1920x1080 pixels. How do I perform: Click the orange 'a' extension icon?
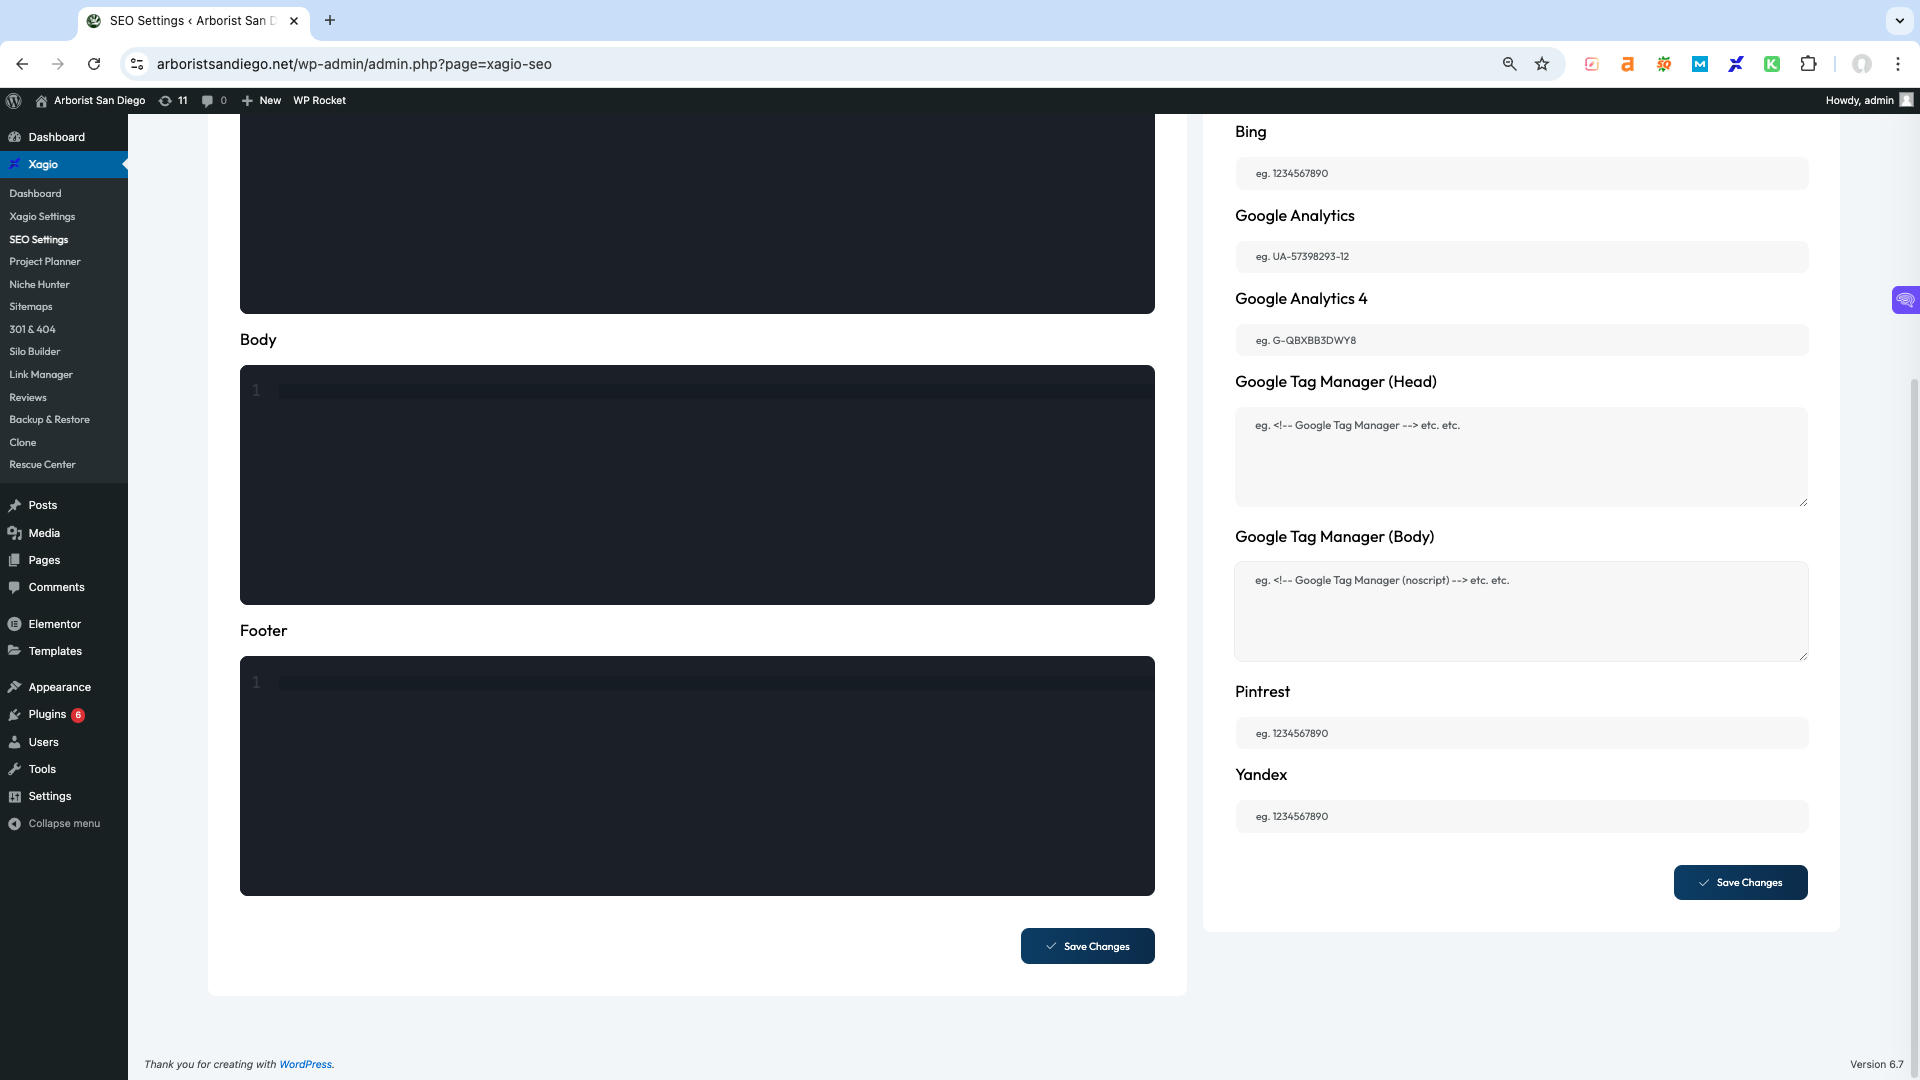click(x=1628, y=64)
